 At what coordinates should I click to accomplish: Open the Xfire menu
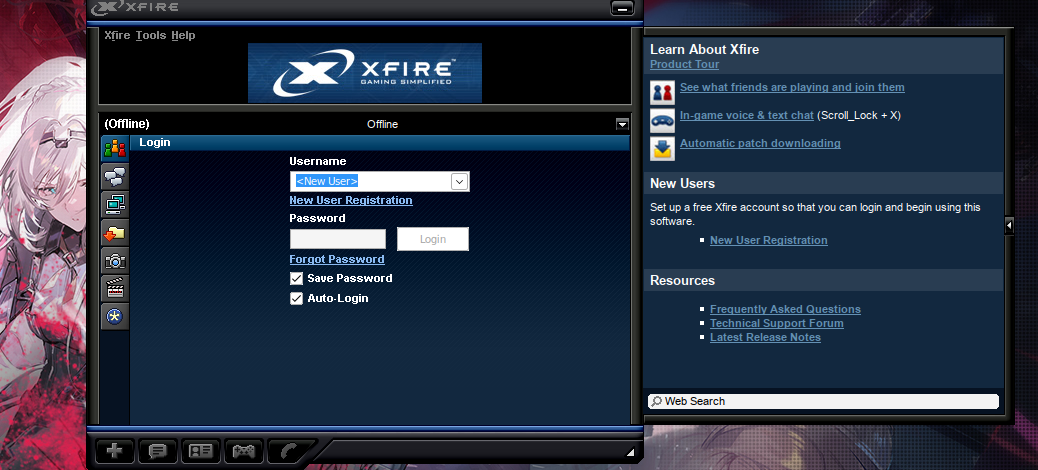117,35
